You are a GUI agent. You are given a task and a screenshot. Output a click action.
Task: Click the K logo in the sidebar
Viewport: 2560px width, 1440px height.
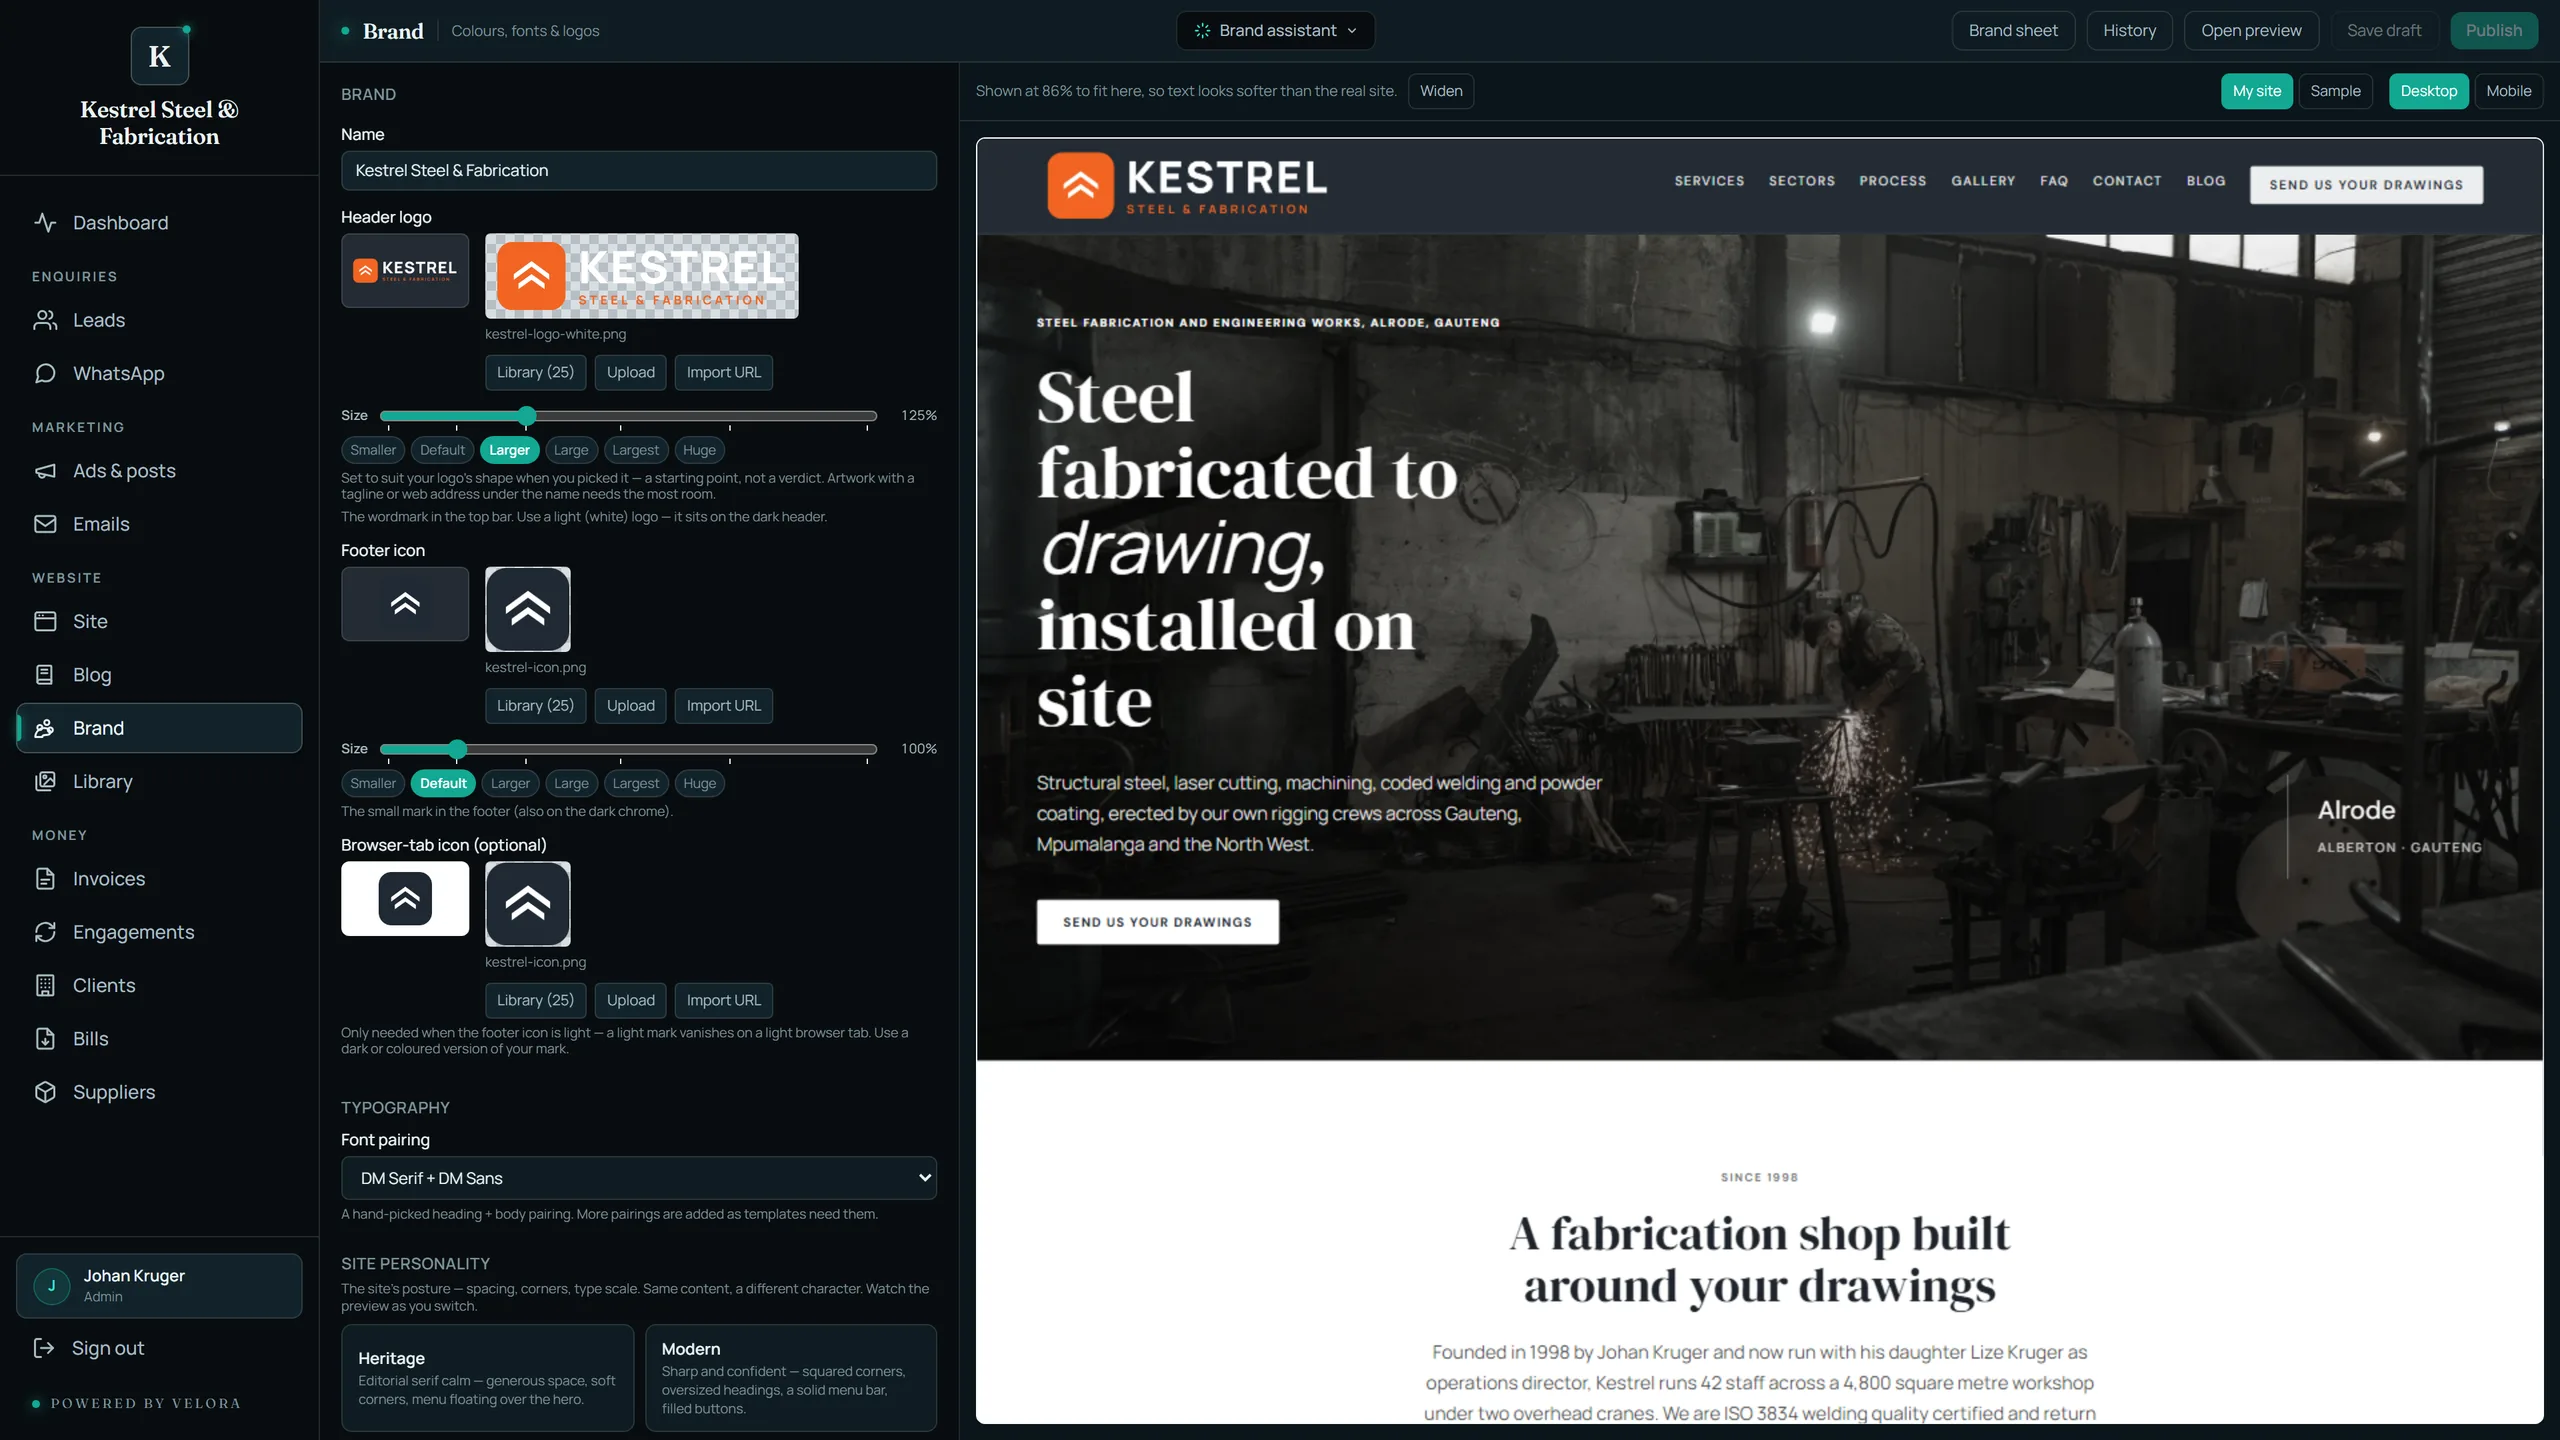coord(160,56)
